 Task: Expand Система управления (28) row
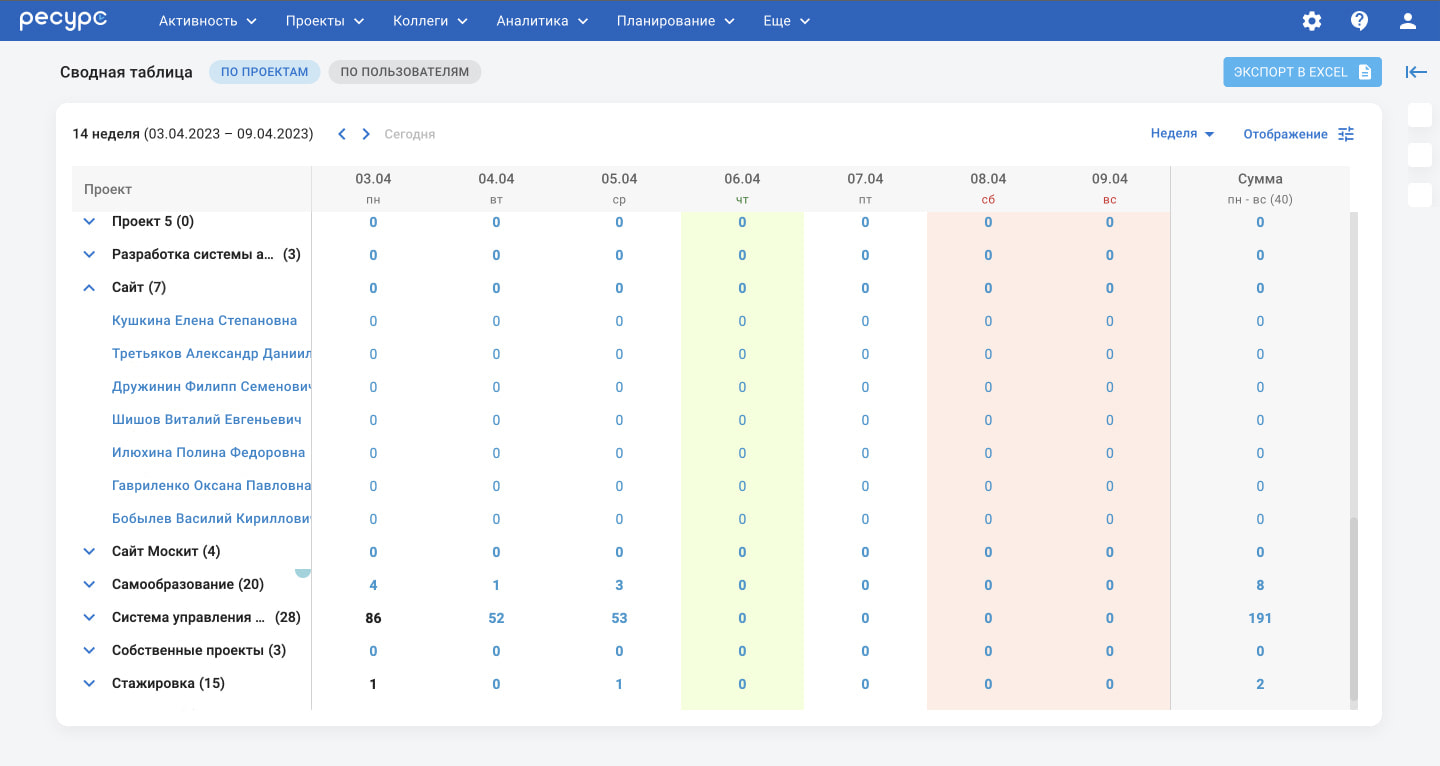coord(89,618)
